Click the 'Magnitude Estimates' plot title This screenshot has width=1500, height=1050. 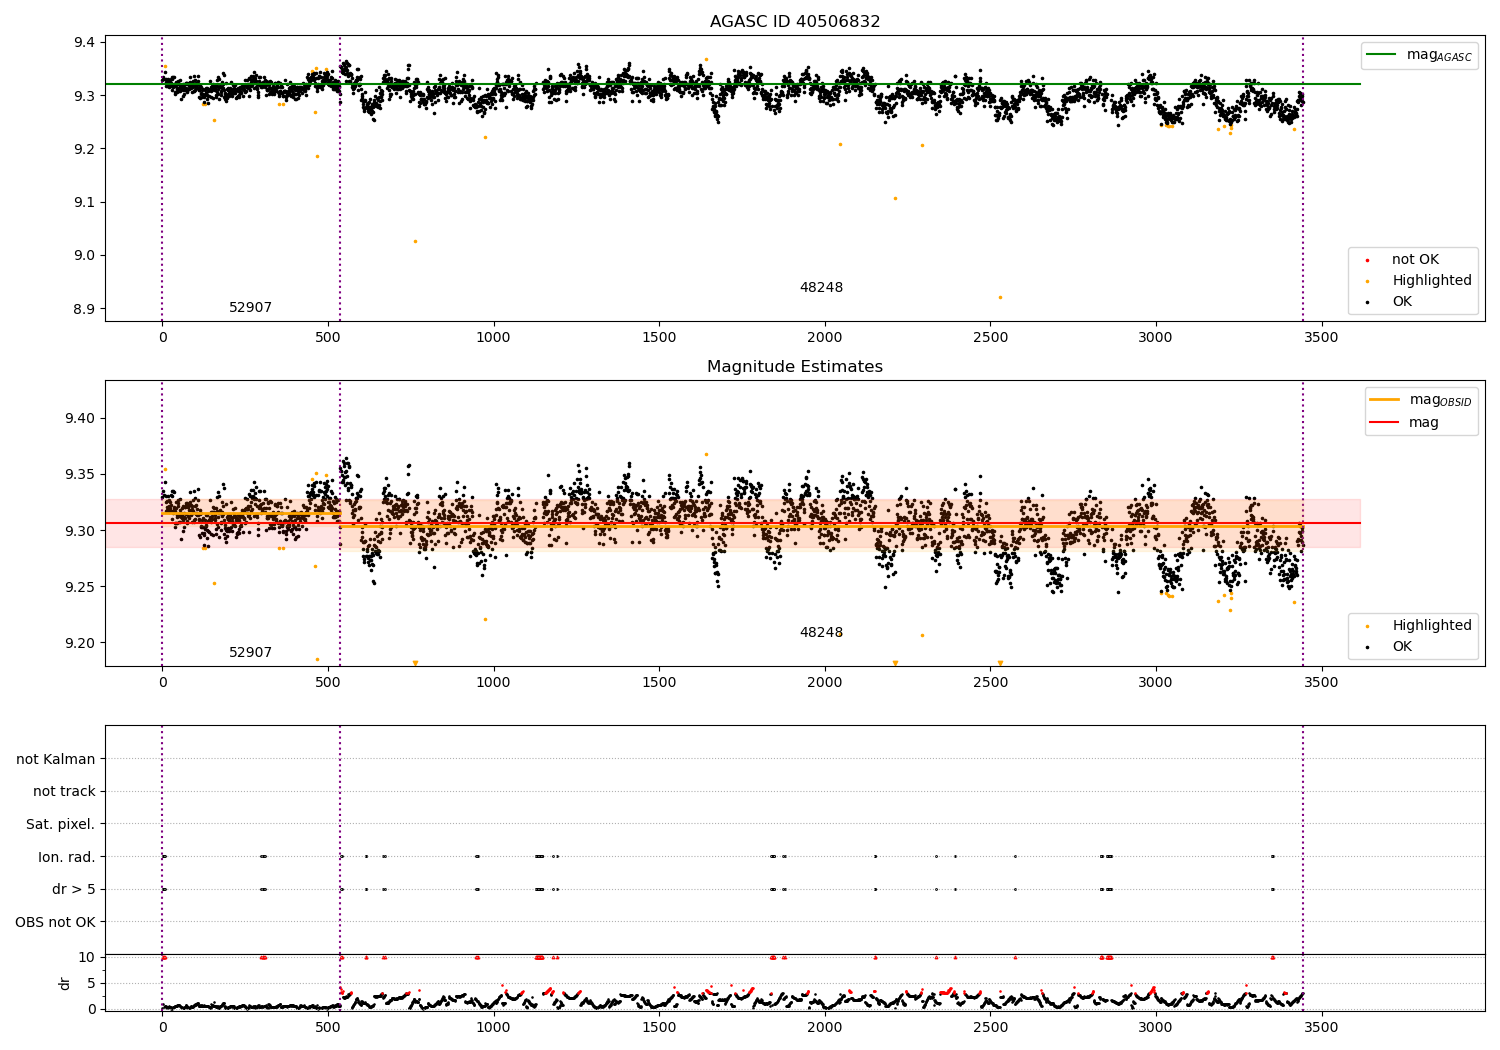[x=795, y=367]
